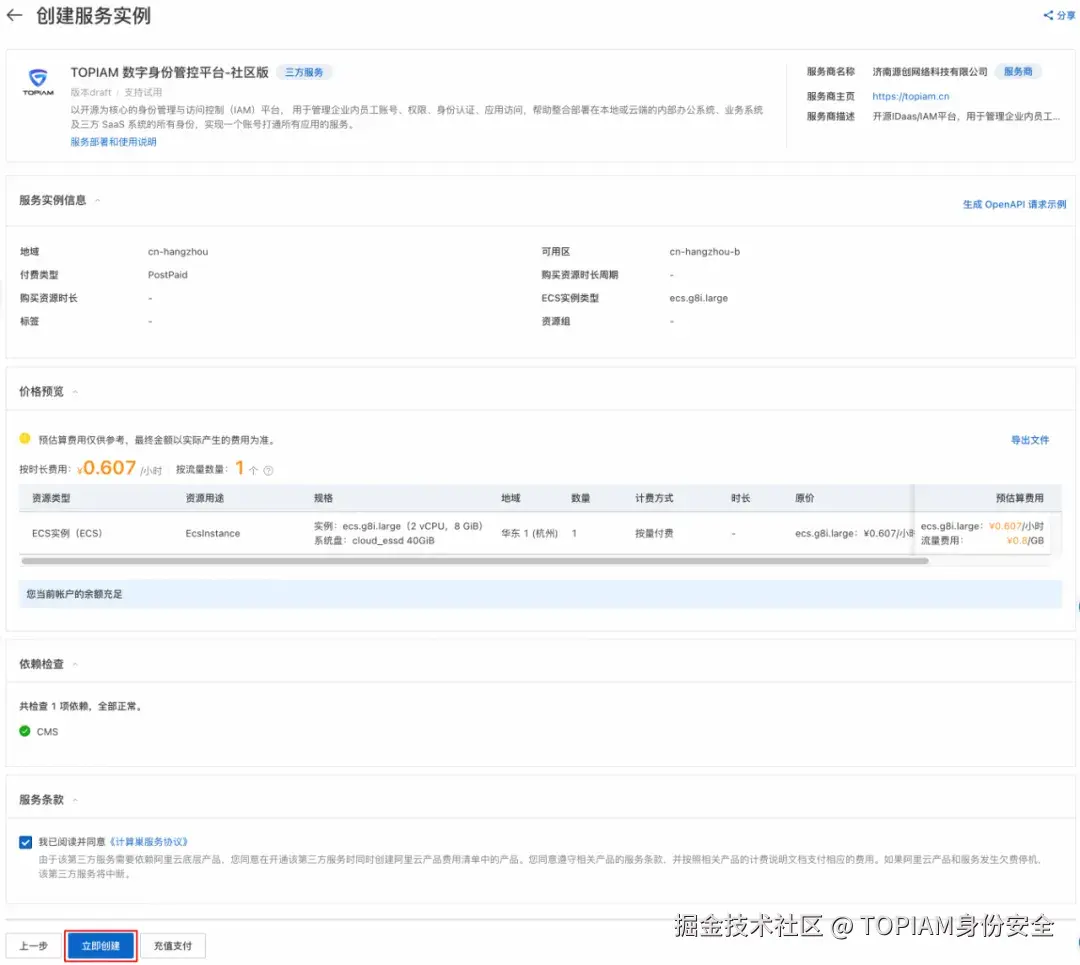The height and width of the screenshot is (965, 1080).
Task: Click the 立即创建 button
Action: pos(101,946)
